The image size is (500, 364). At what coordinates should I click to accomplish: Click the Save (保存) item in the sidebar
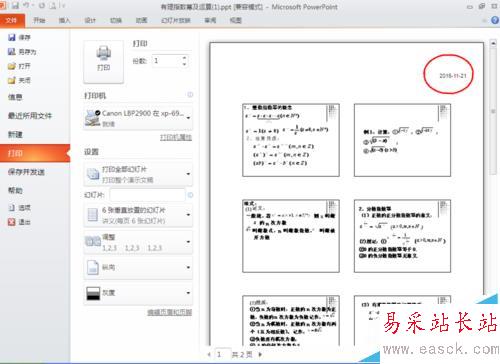[x=19, y=37]
